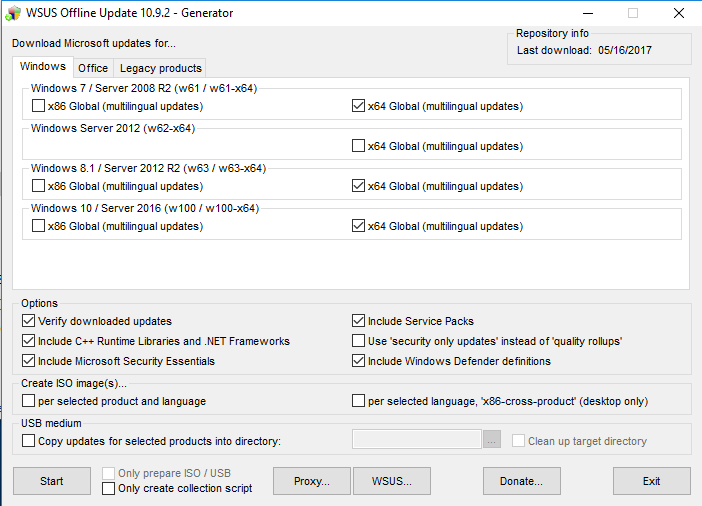Click the 'Repository info' group label

point(552,33)
